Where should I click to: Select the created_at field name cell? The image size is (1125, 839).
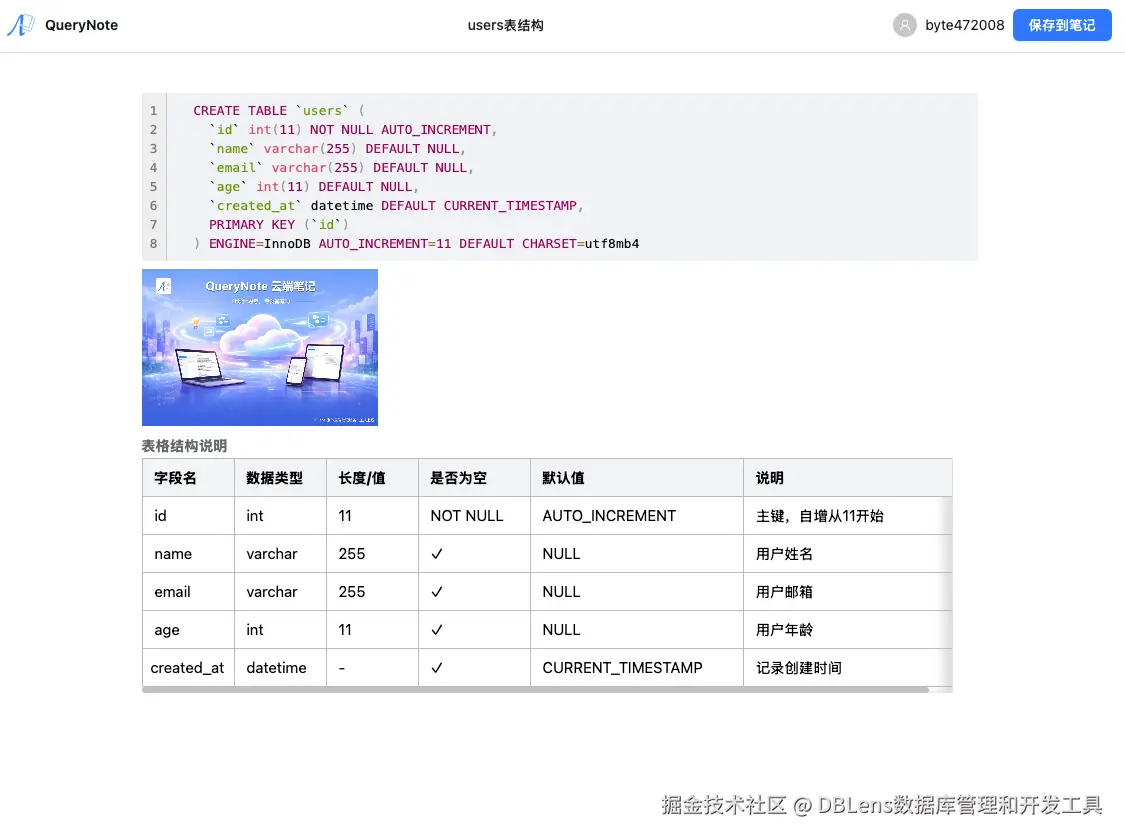[188, 668]
